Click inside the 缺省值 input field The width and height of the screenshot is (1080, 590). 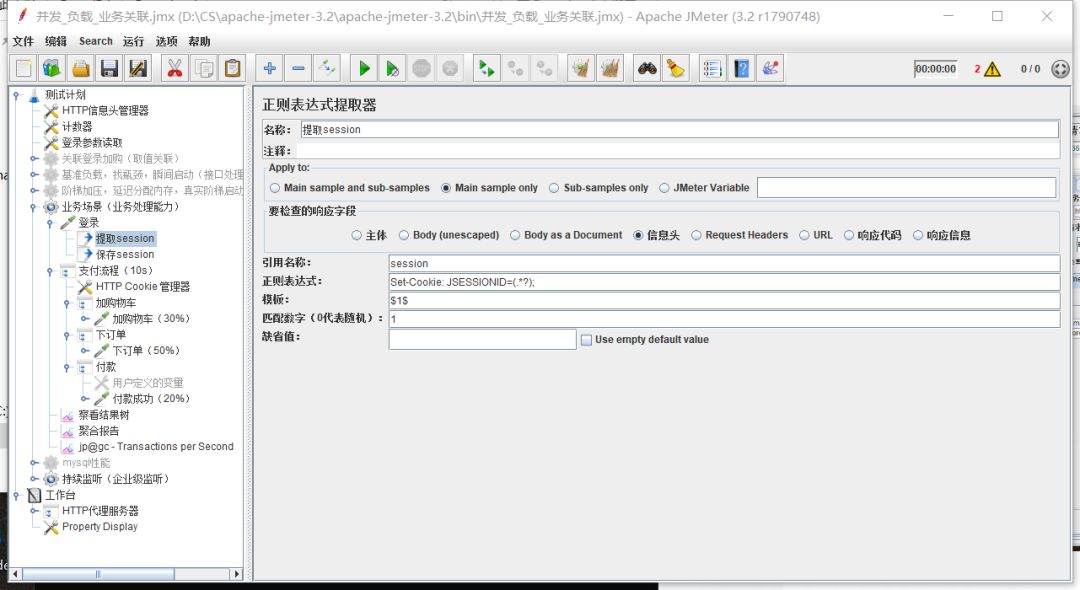(480, 339)
